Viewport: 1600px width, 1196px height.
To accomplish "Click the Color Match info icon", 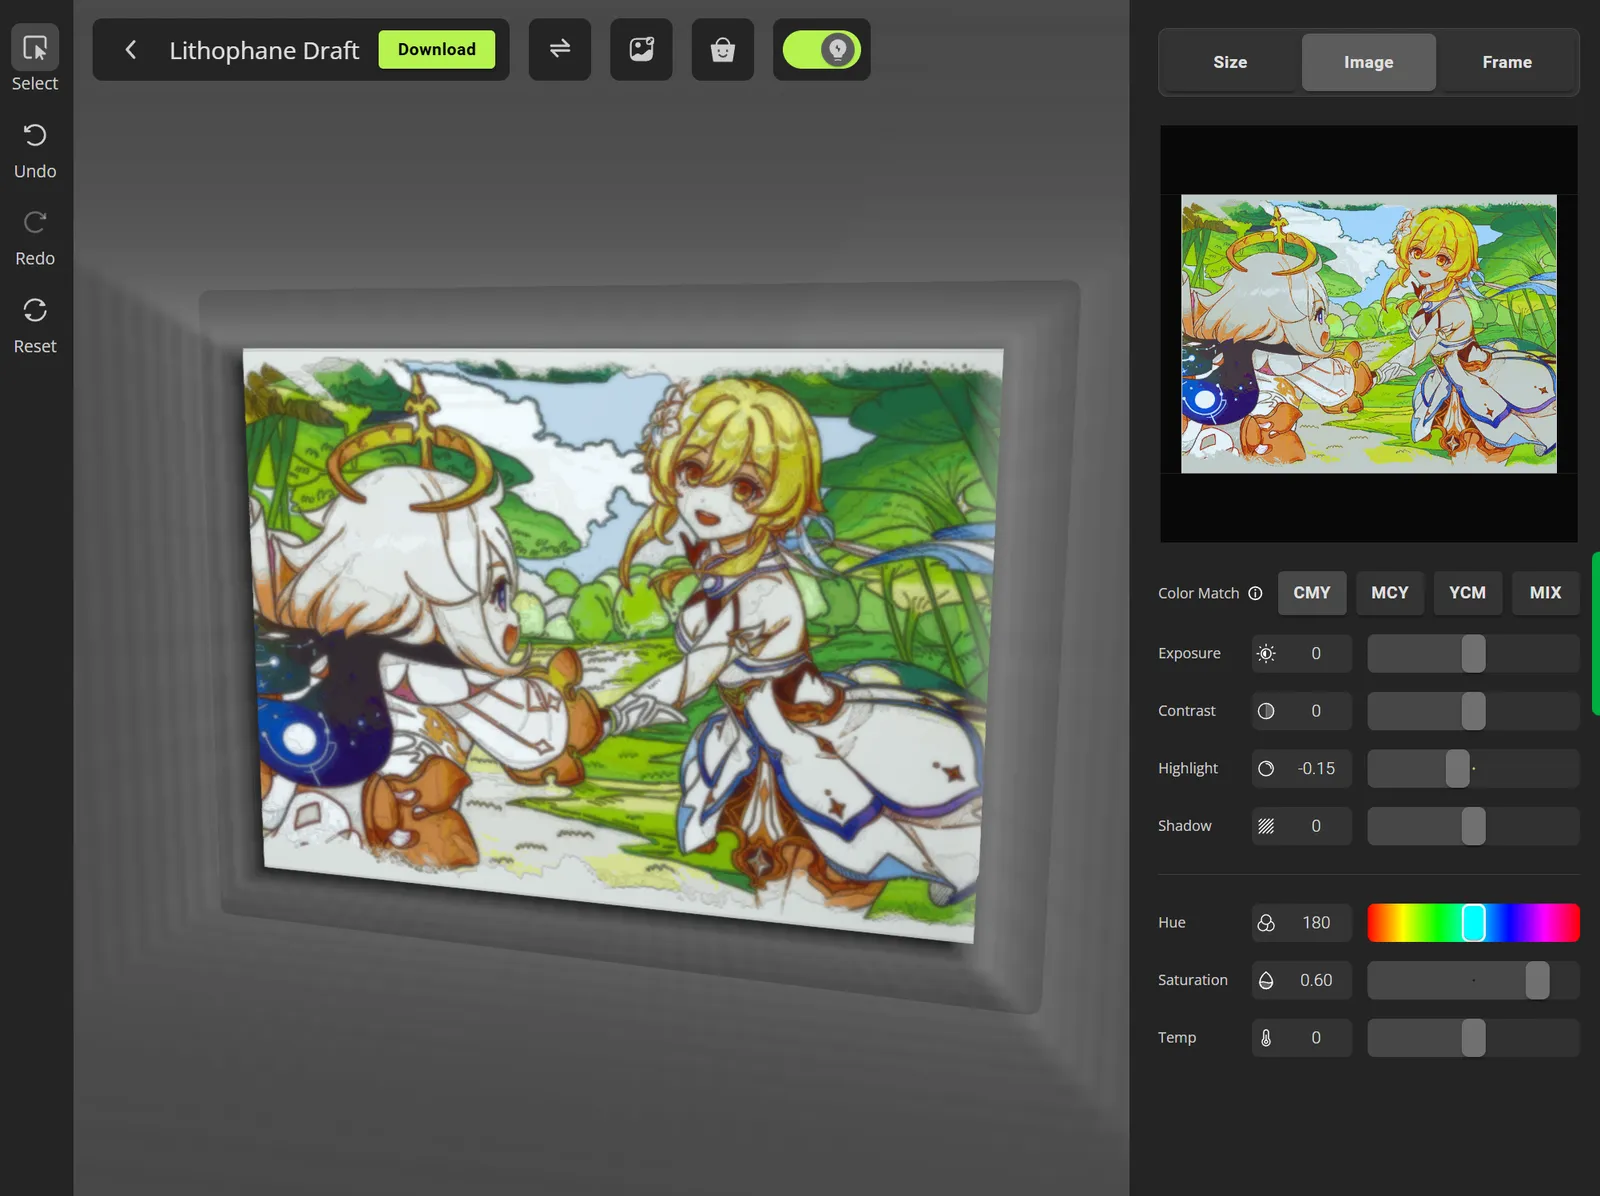I will click(1255, 593).
